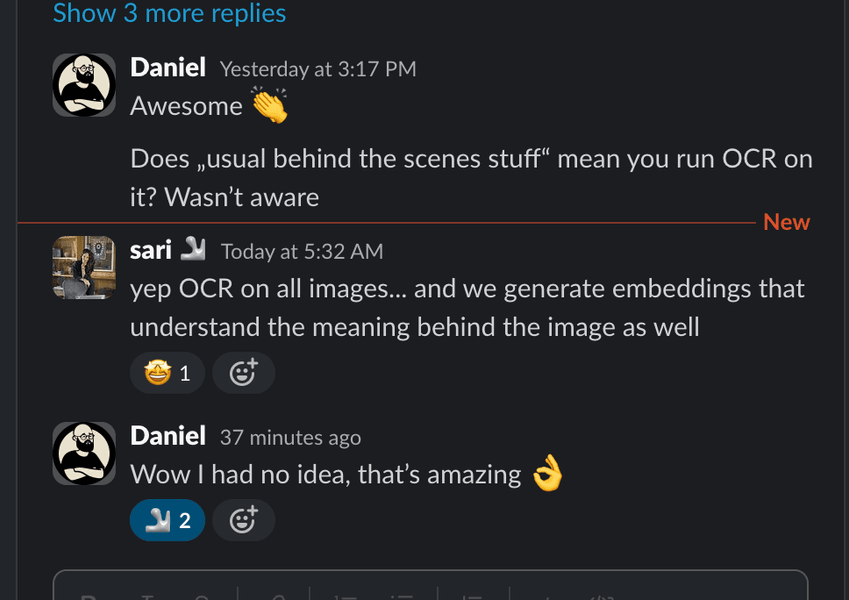The height and width of the screenshot is (600, 849).
Task: Click Daniel's name above the "Awesome" message
Action: 168,68
